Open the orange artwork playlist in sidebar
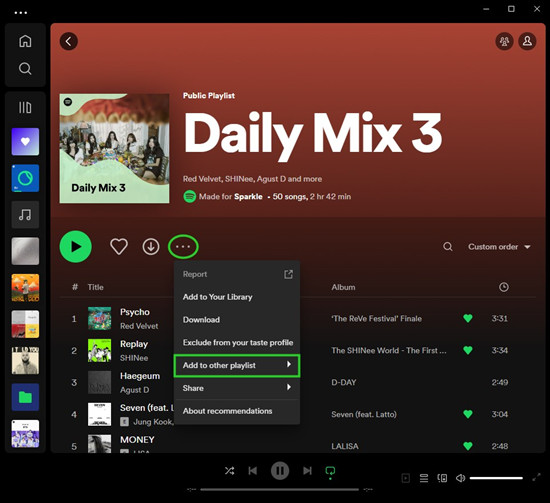The height and width of the screenshot is (503, 550). coord(25,288)
